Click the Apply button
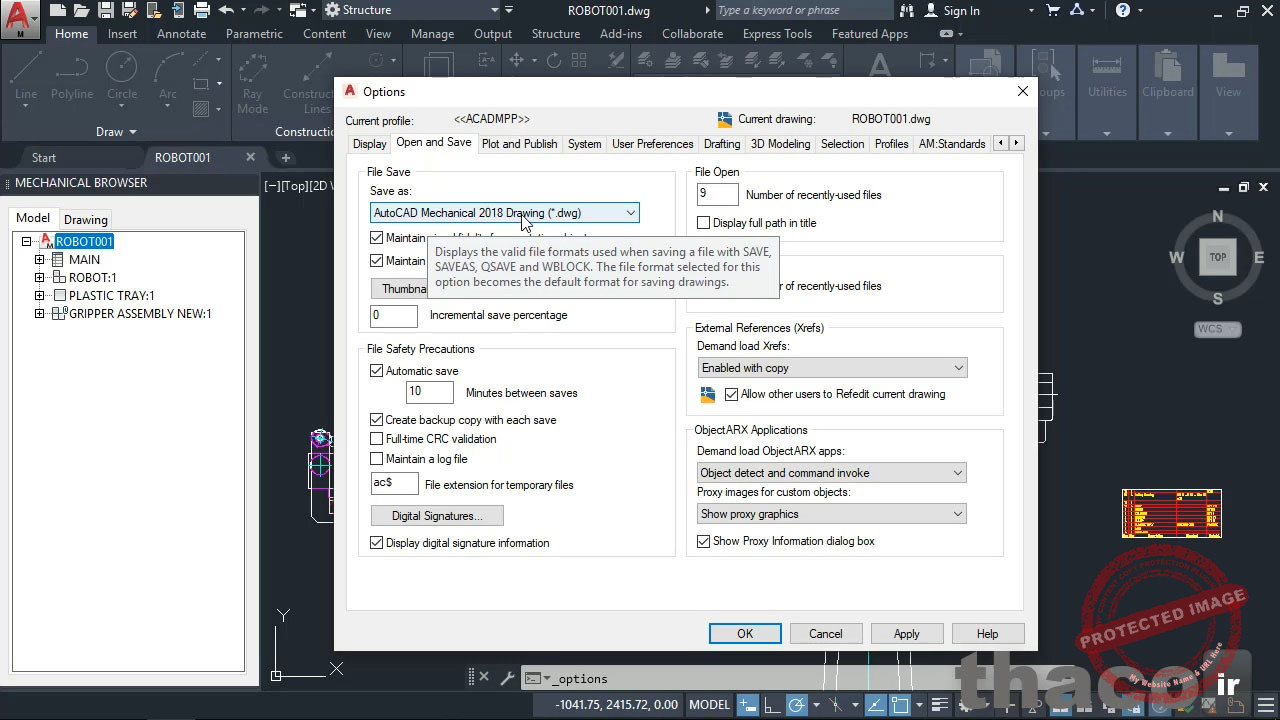Screen dimensions: 1280x720 pyautogui.click(x=906, y=633)
